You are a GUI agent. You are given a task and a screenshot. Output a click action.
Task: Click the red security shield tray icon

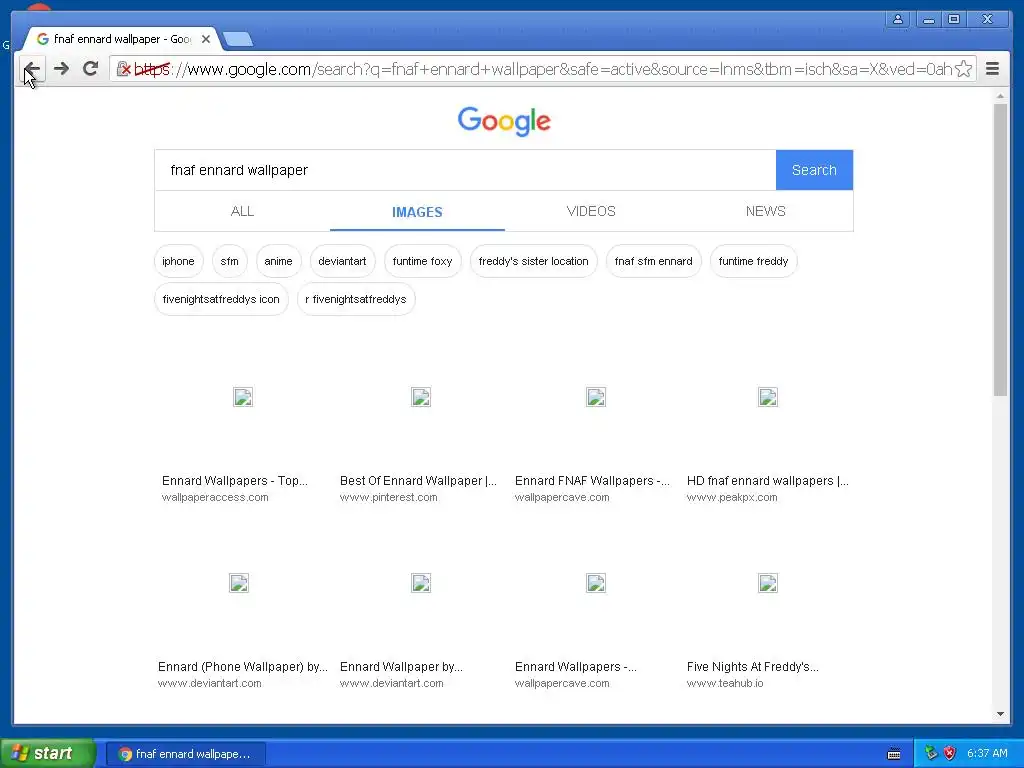click(x=950, y=754)
